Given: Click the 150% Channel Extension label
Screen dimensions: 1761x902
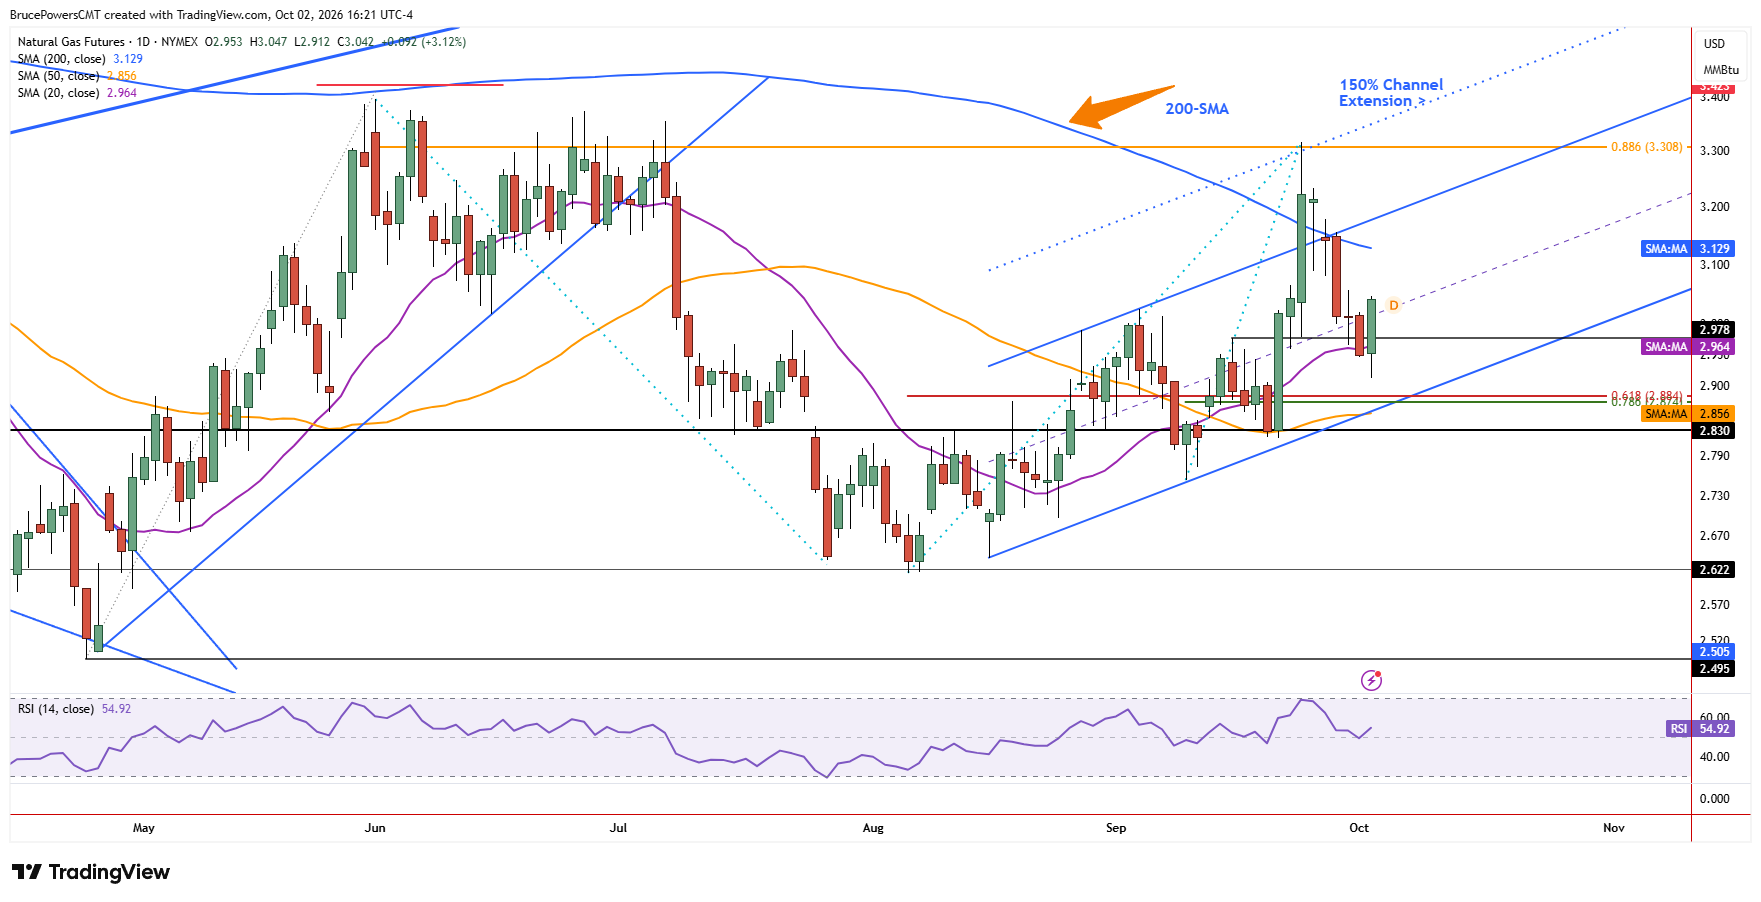Looking at the screenshot, I should [x=1391, y=93].
